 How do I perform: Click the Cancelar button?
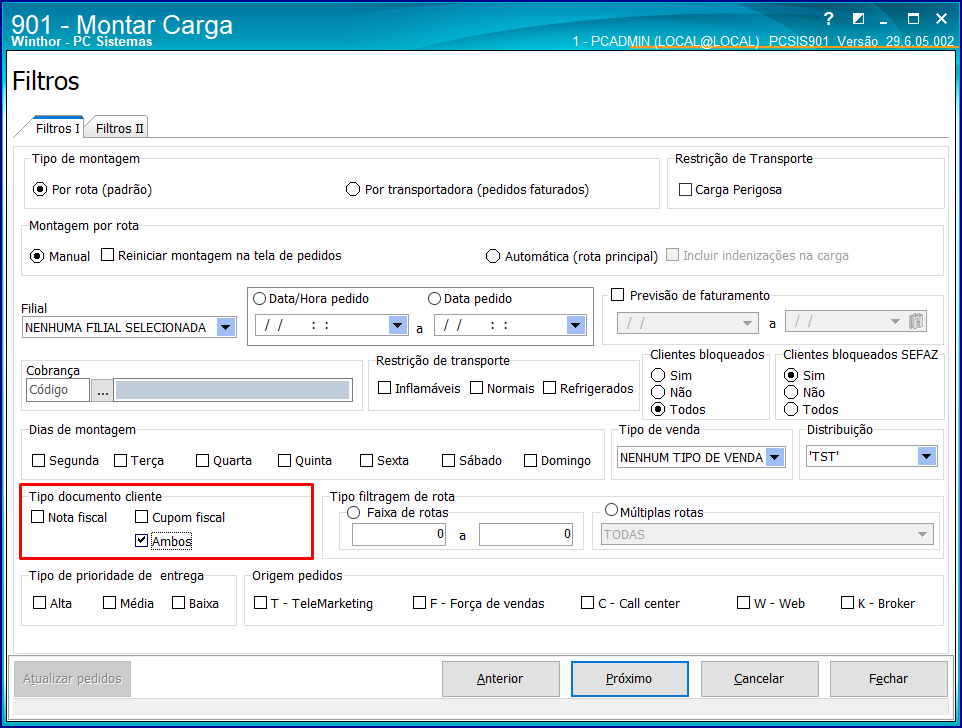(x=760, y=679)
